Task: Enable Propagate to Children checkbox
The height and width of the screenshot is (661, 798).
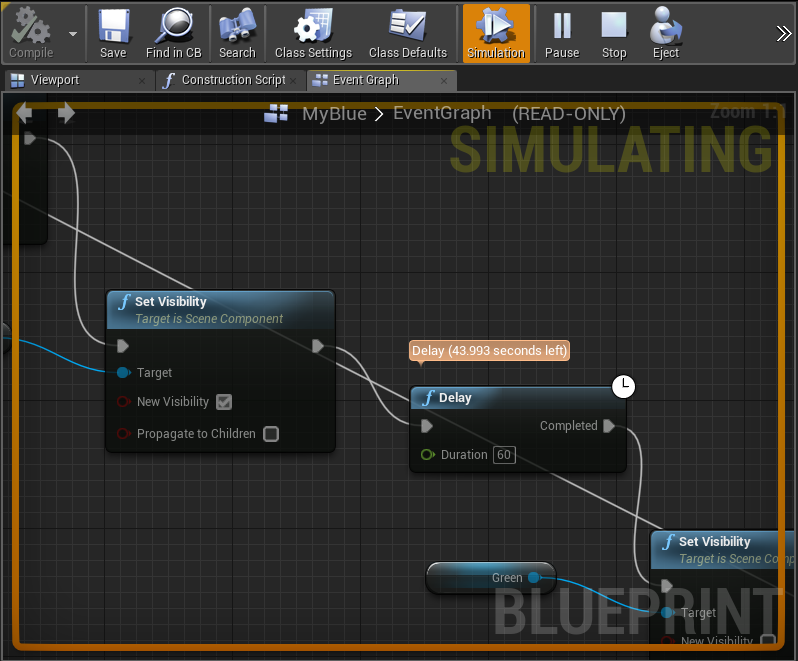Action: click(271, 434)
